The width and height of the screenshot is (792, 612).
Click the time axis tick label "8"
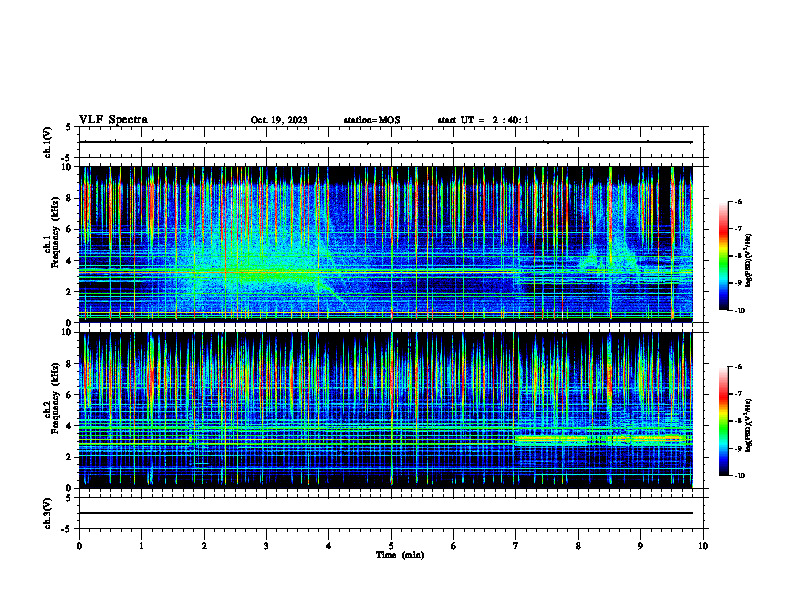pyautogui.click(x=578, y=546)
